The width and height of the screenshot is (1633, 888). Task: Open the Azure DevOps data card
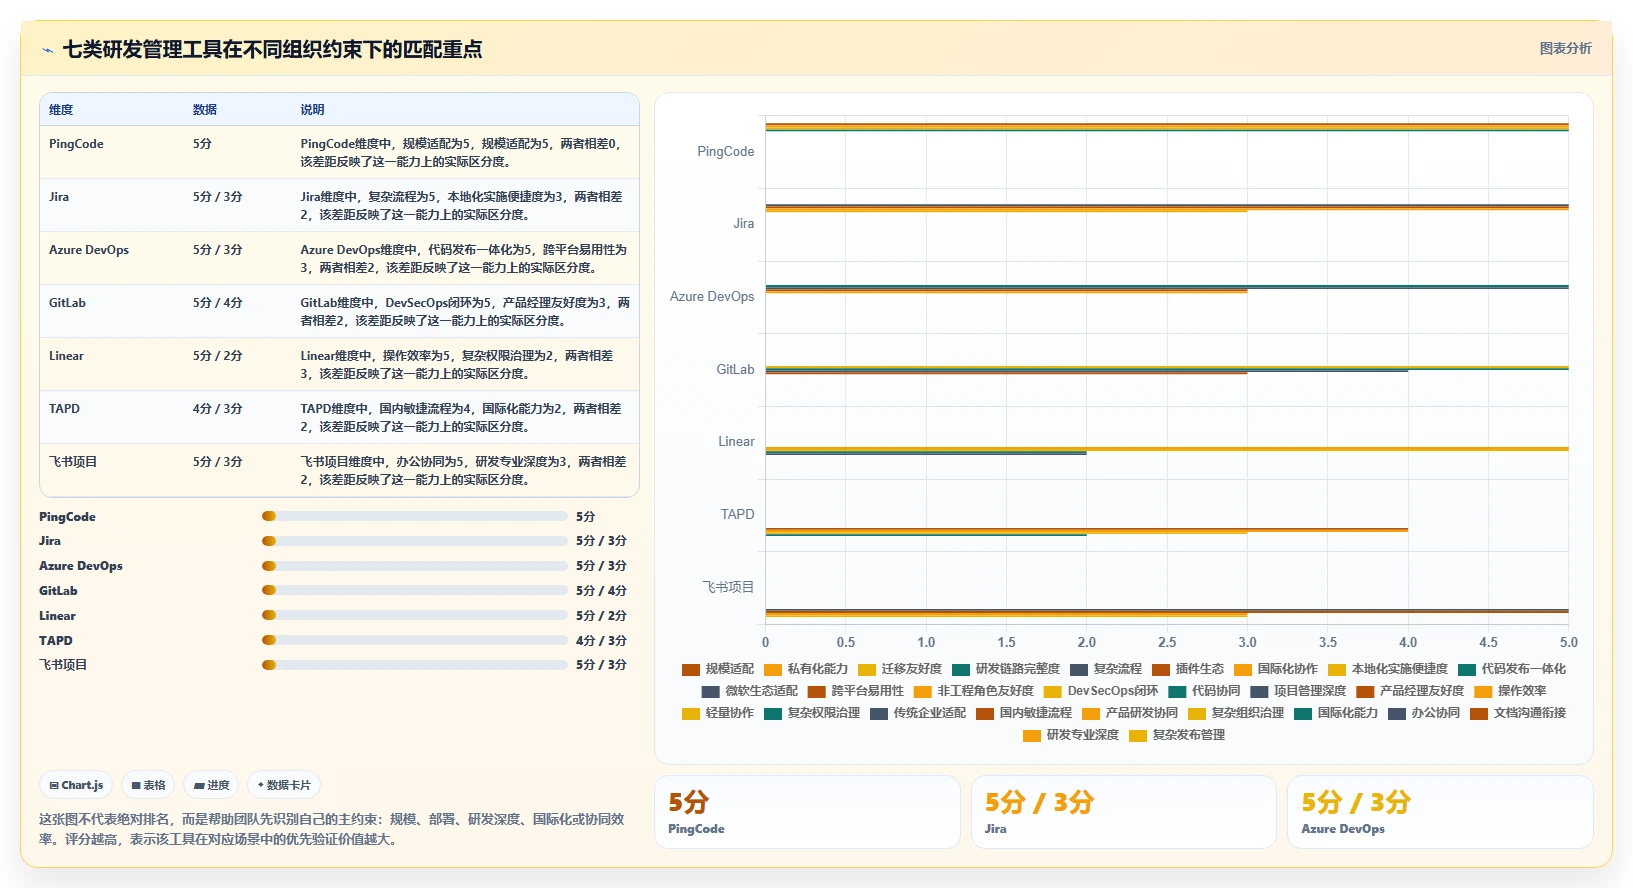[x=1440, y=812]
